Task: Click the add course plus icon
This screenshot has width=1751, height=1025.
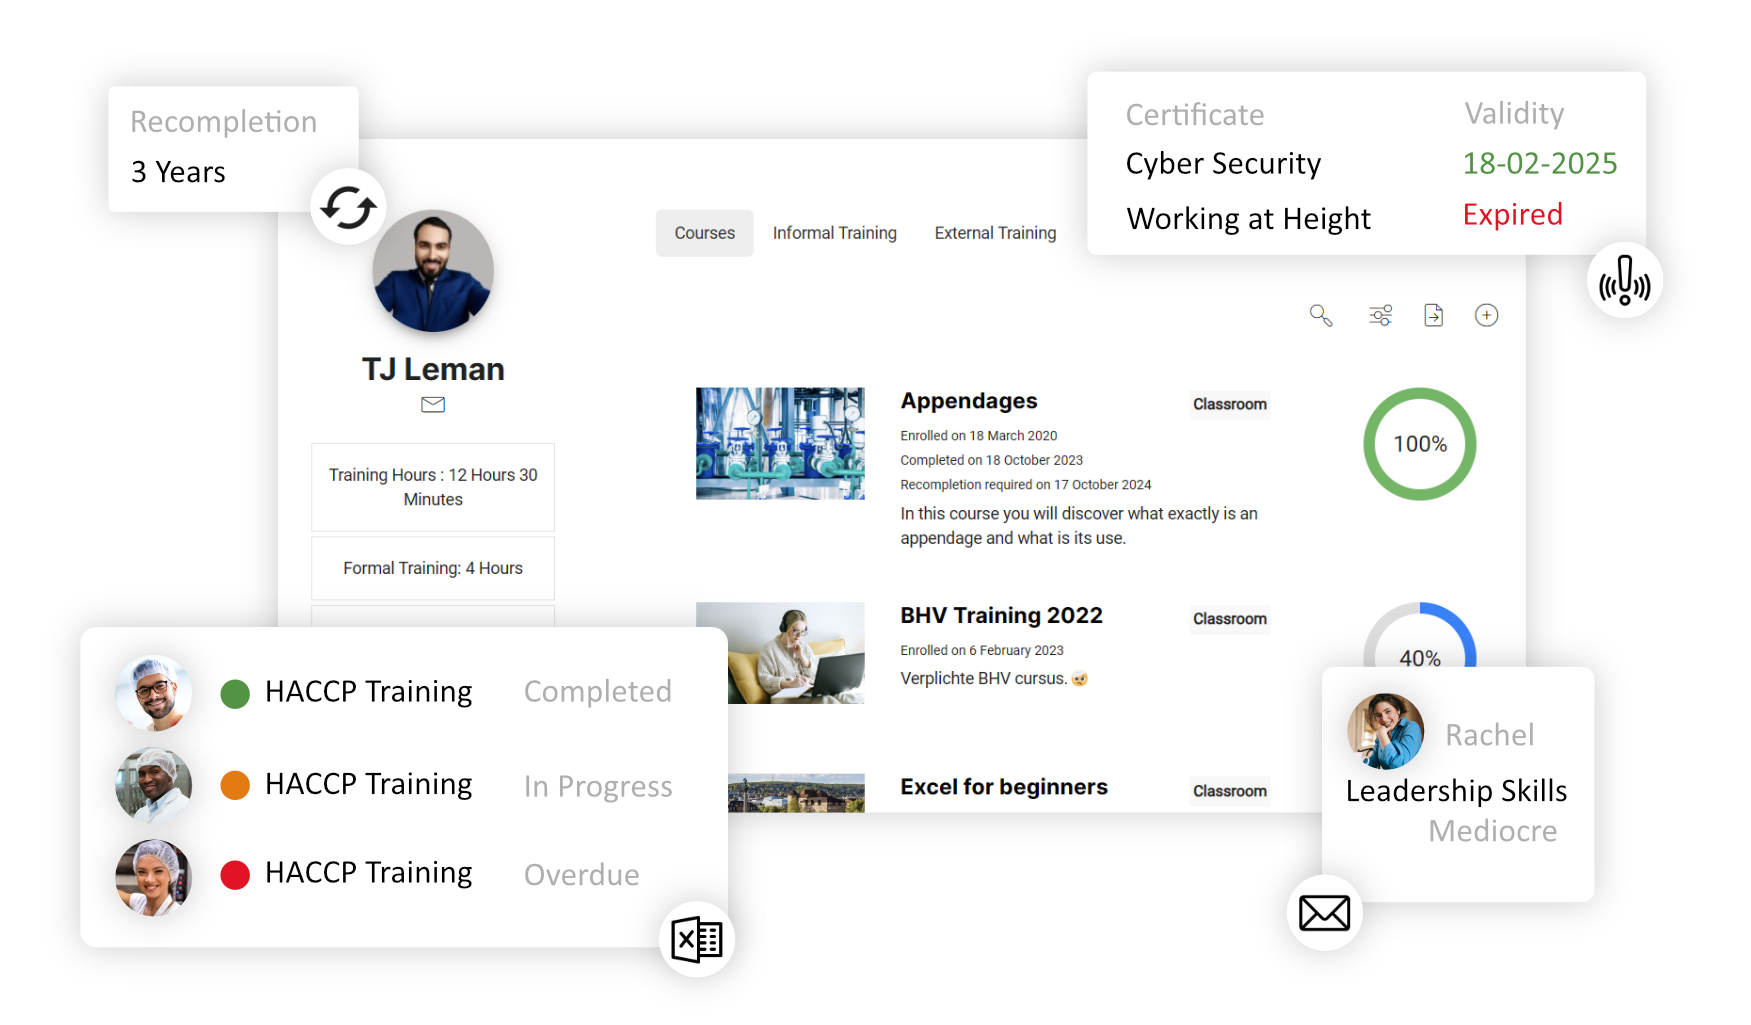Action: (x=1486, y=316)
